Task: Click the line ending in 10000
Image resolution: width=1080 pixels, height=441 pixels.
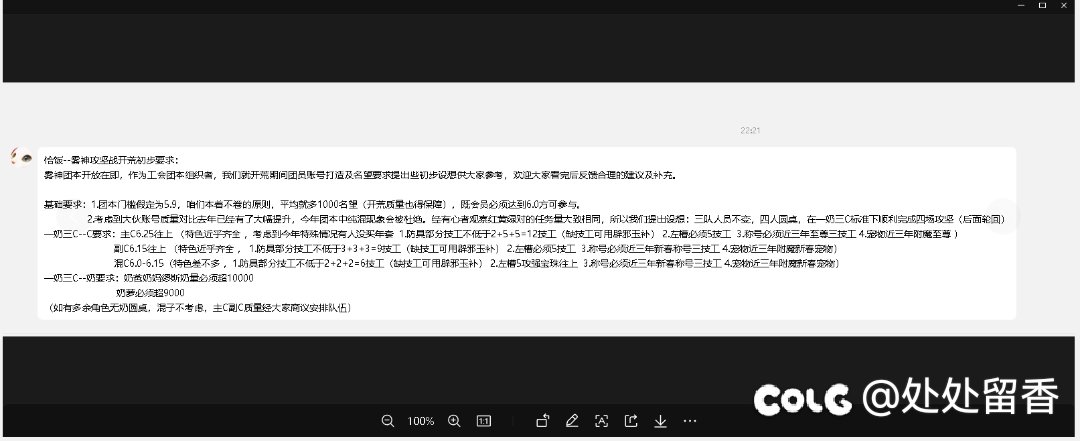Action: 148,278
